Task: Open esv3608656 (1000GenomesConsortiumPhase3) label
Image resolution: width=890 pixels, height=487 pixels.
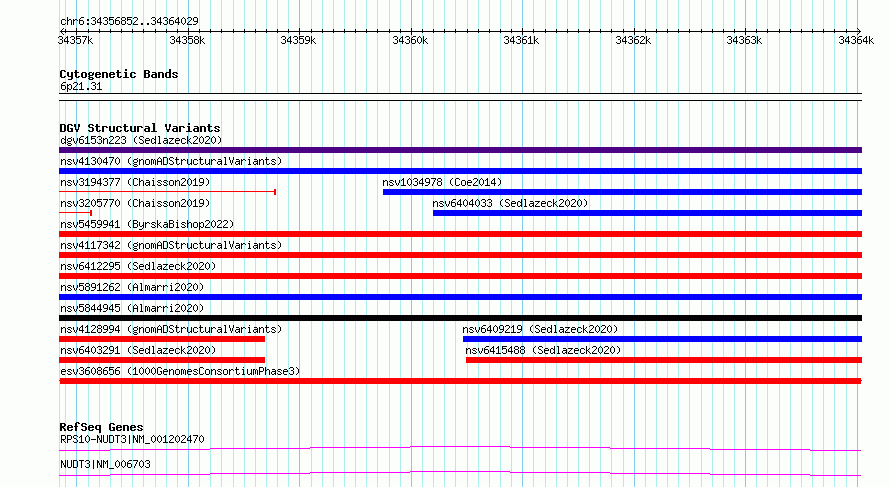Action: pyautogui.click(x=180, y=371)
